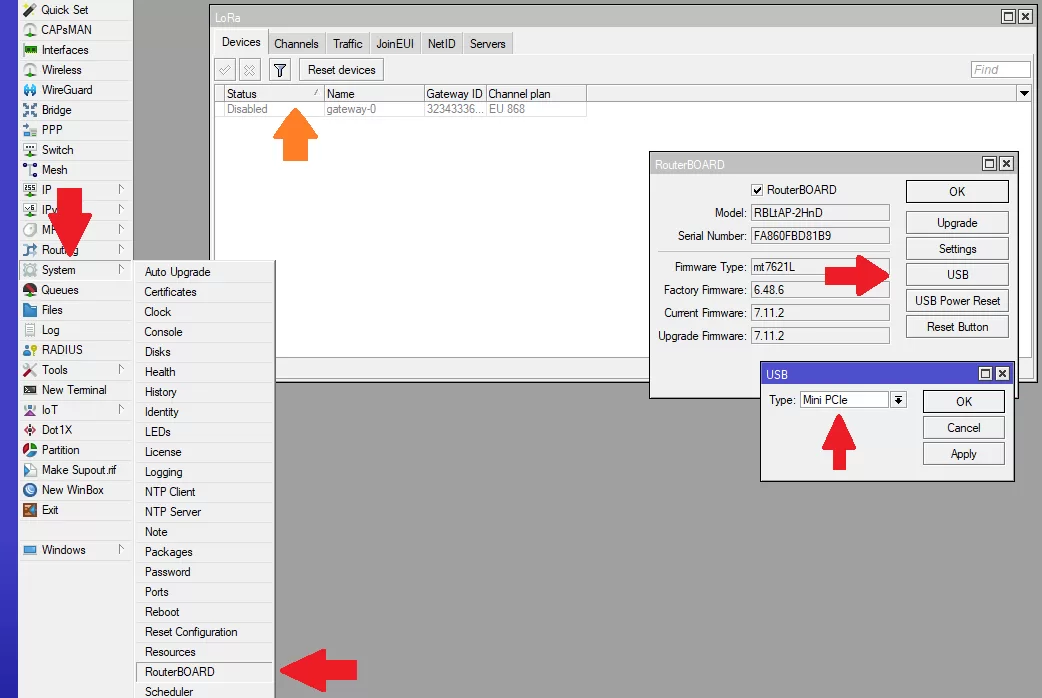Image resolution: width=1042 pixels, height=698 pixels.
Task: Open the LoRa column selector dropdown
Action: (x=1024, y=94)
